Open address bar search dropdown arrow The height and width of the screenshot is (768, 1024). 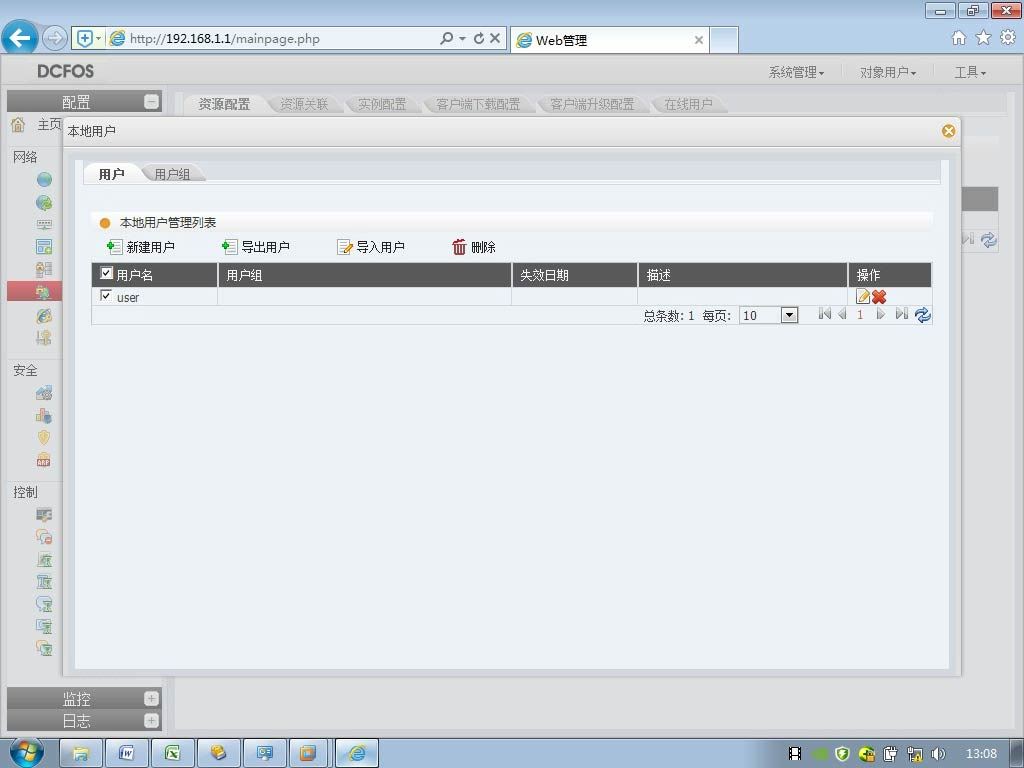pyautogui.click(x=462, y=39)
